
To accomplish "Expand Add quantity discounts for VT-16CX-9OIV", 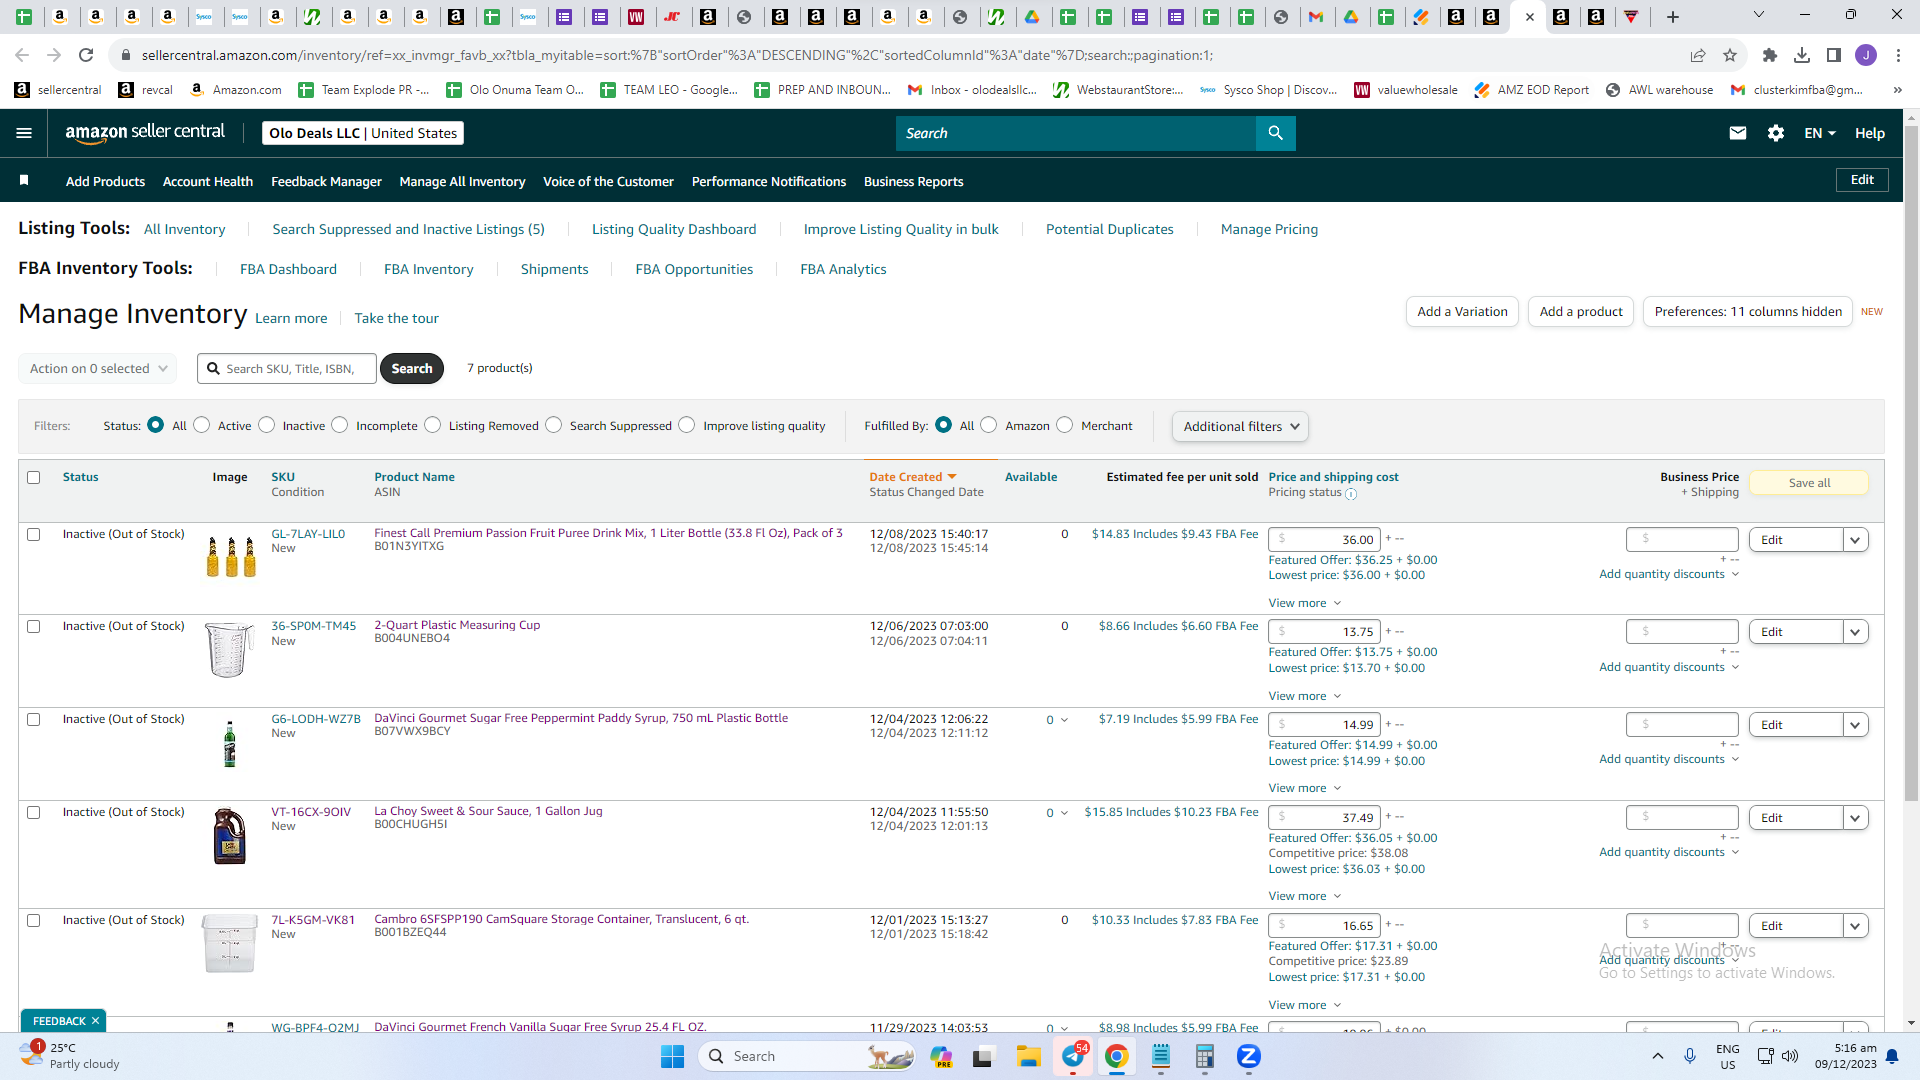I will [1669, 852].
